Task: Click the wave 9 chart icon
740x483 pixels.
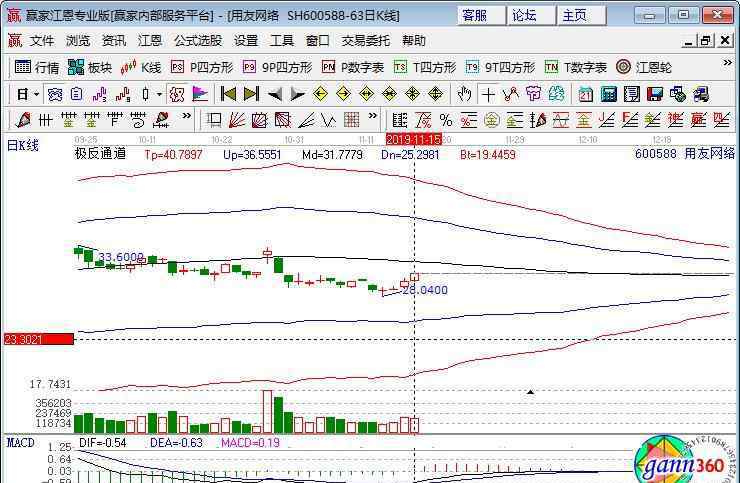Action: click(123, 94)
